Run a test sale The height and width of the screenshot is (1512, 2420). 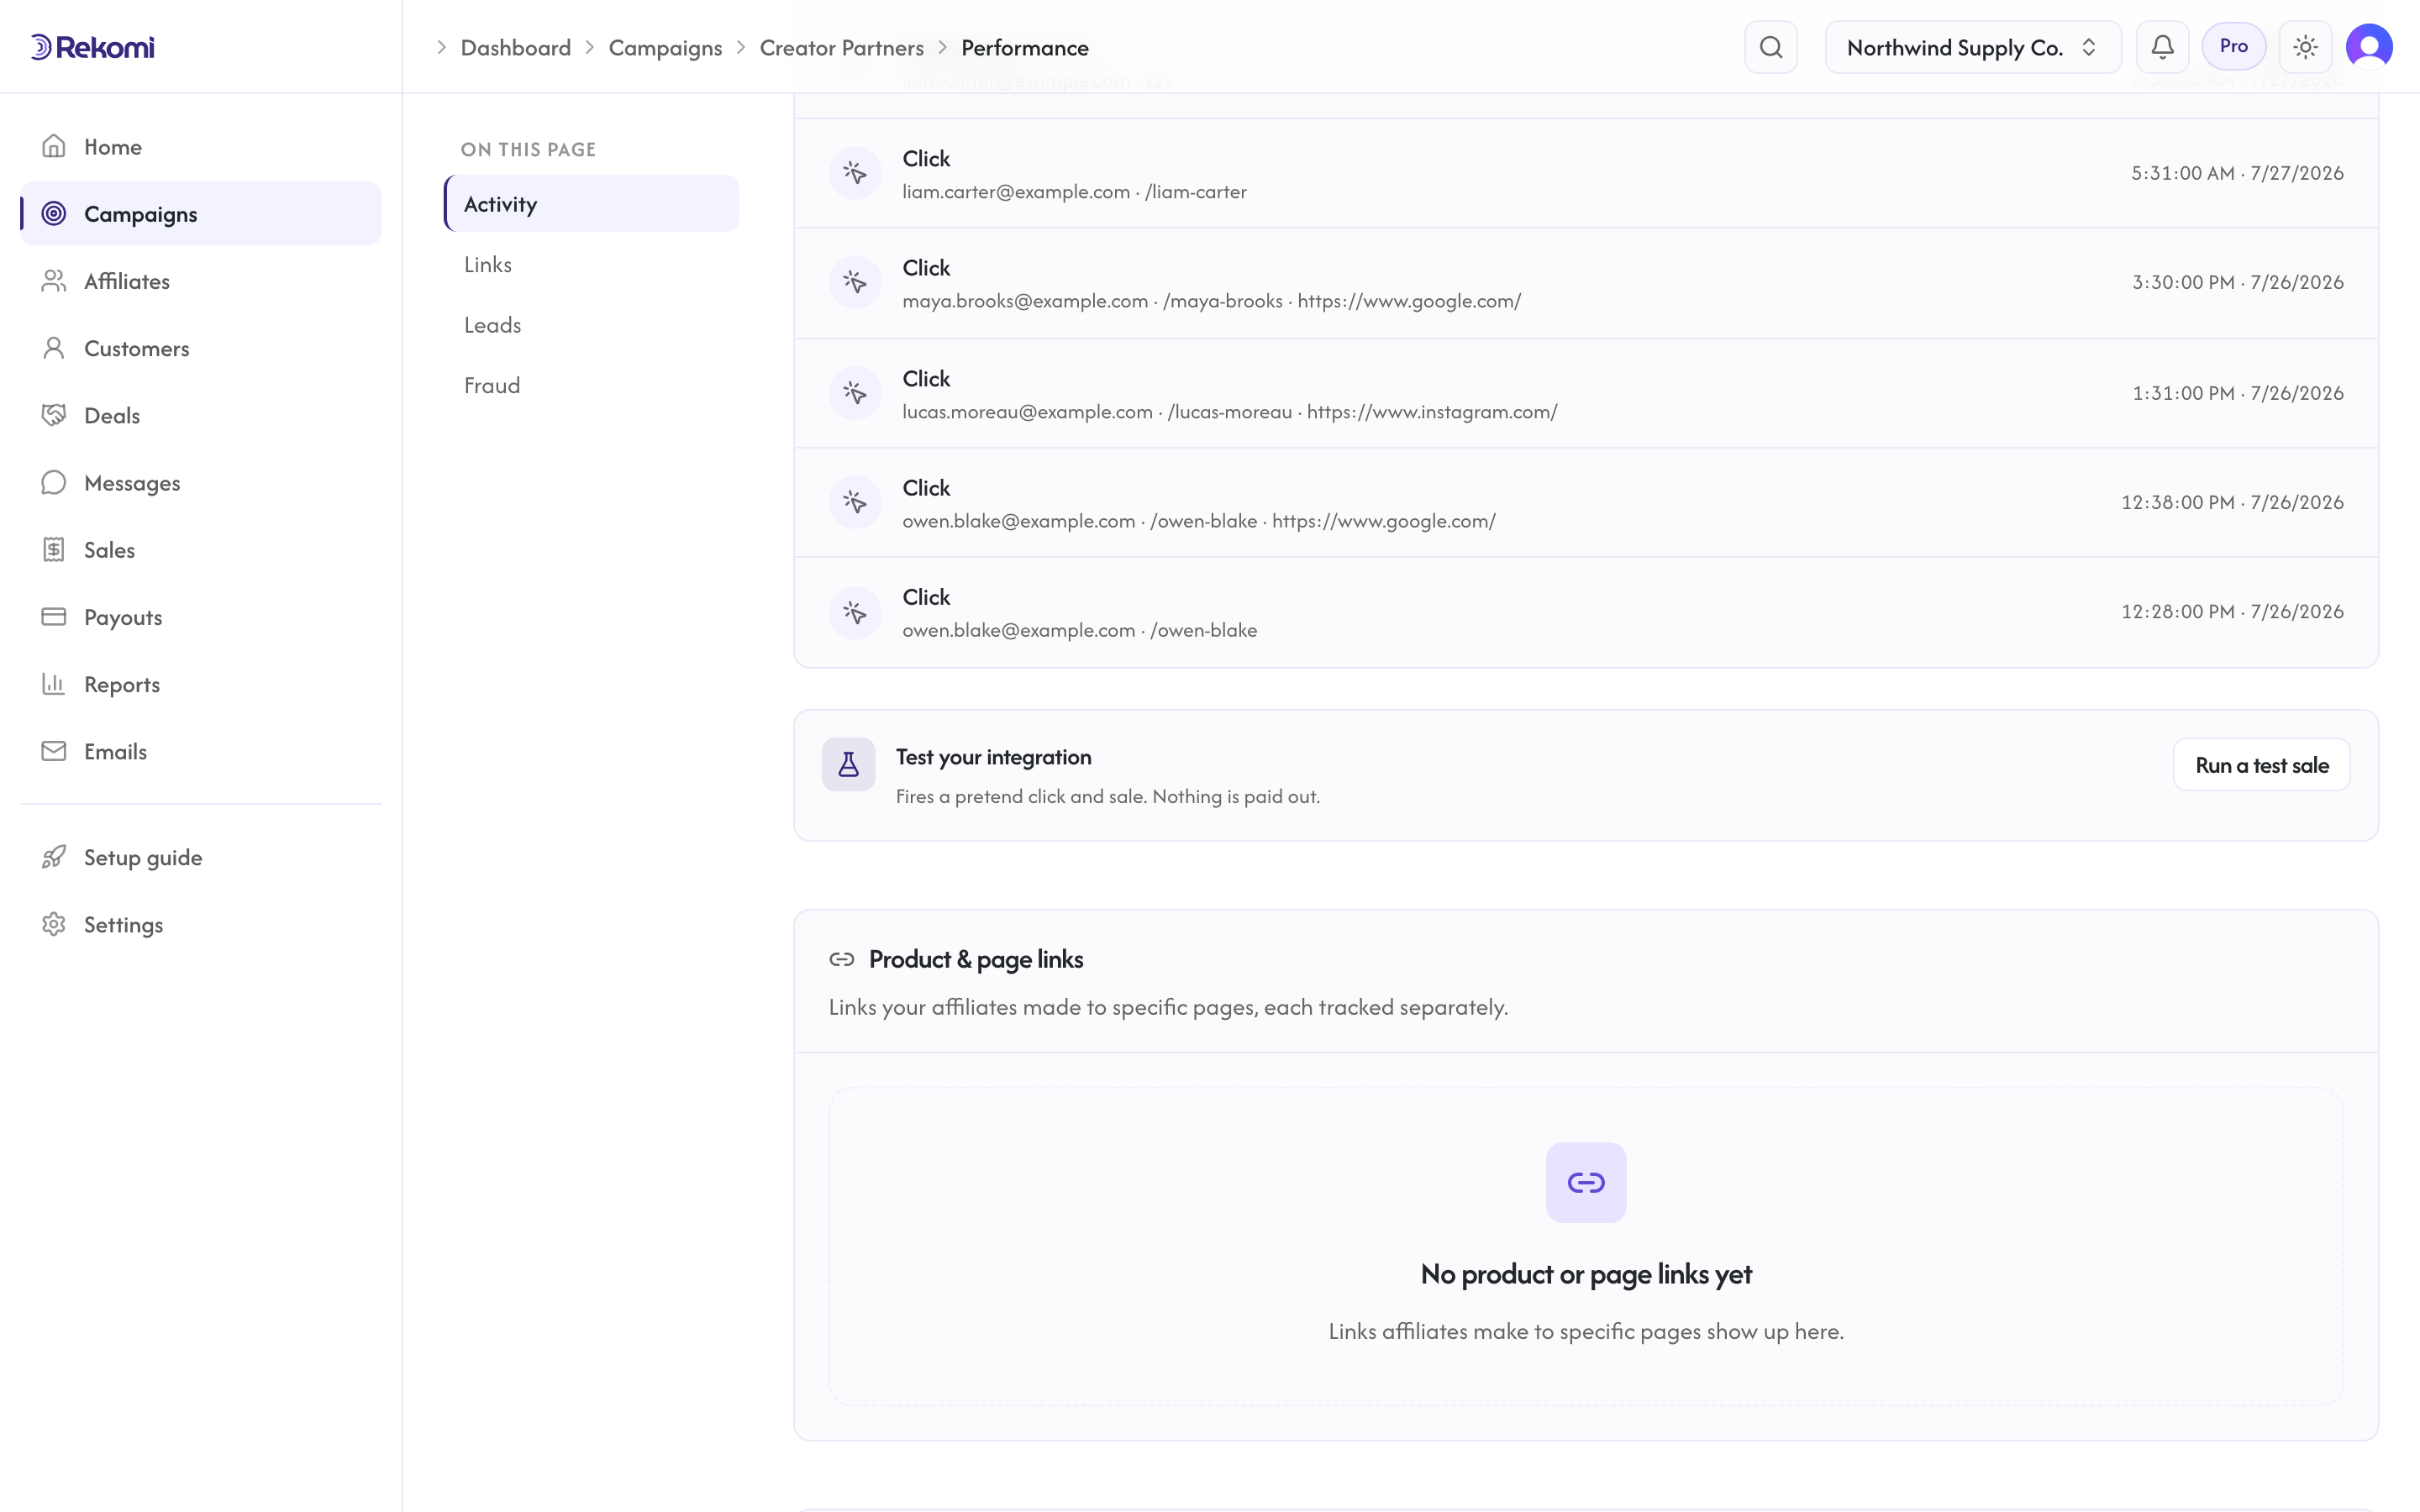2261,765
